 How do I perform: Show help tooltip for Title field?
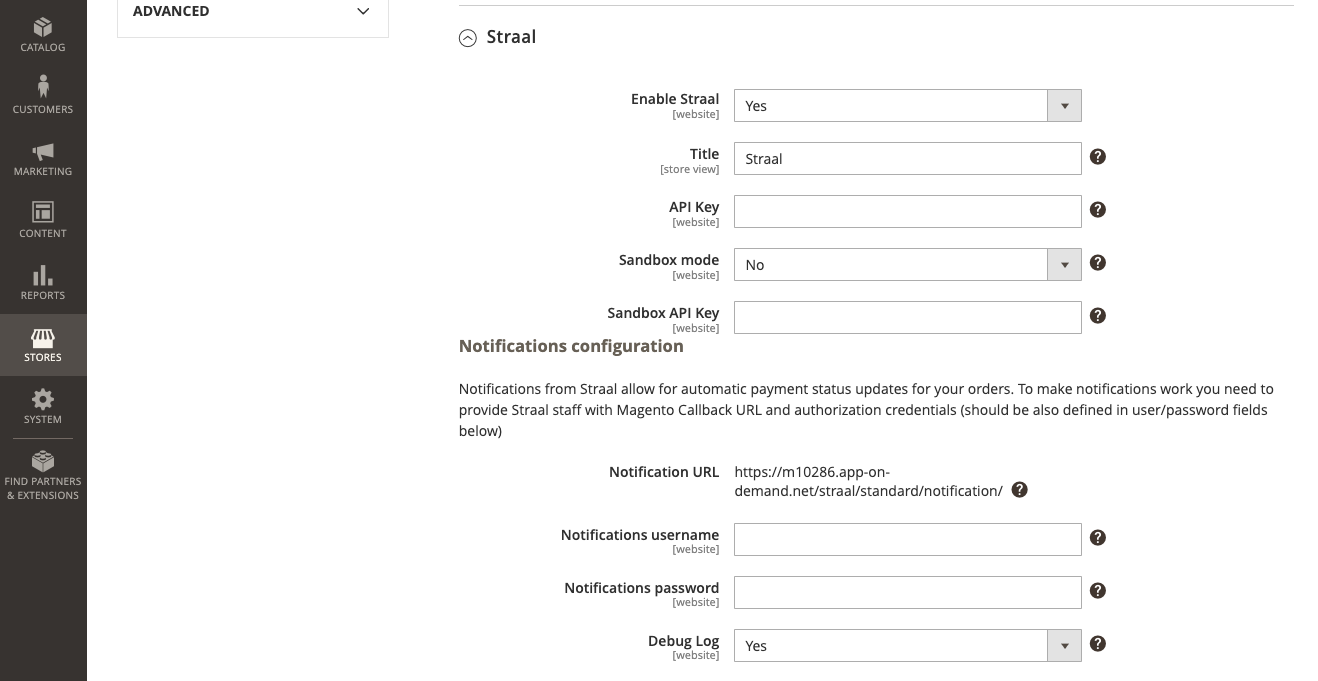click(1097, 157)
